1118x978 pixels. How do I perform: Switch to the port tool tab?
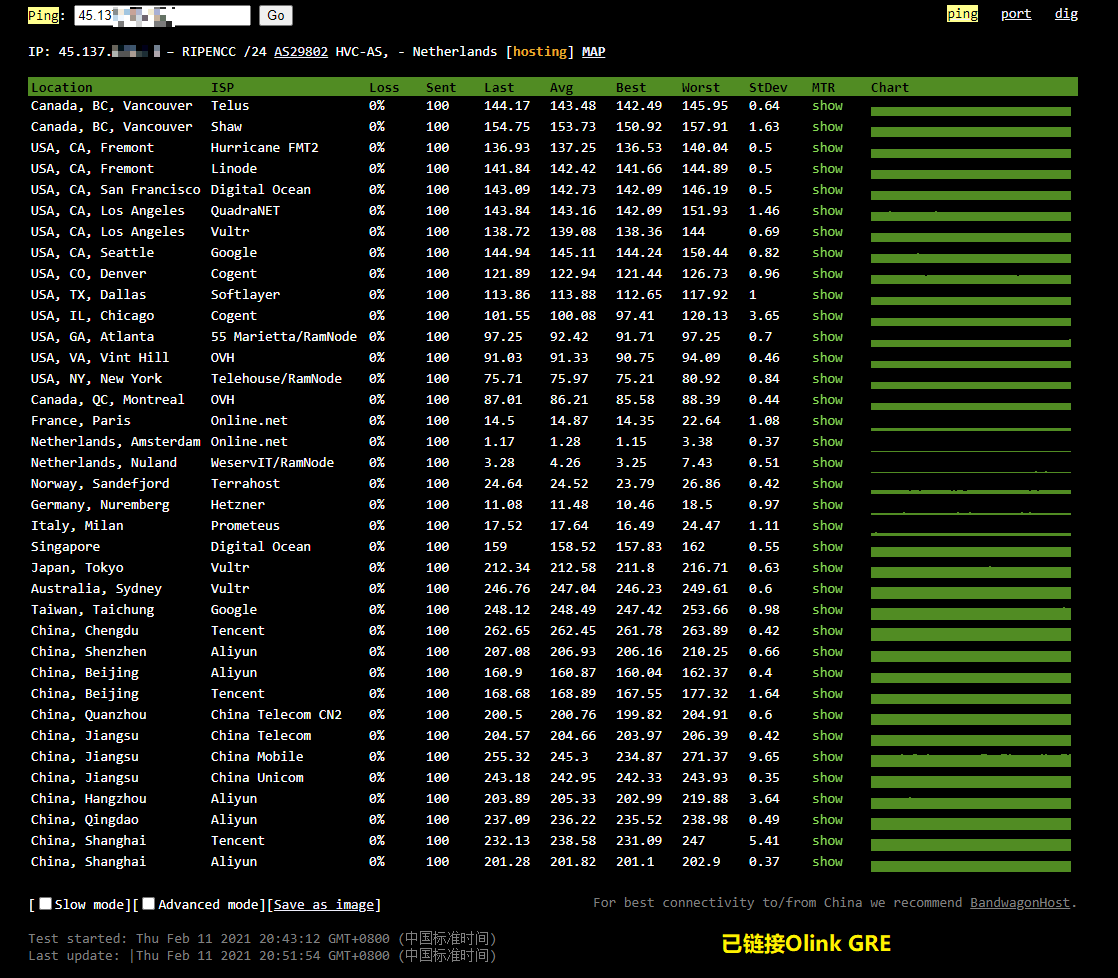(1016, 14)
